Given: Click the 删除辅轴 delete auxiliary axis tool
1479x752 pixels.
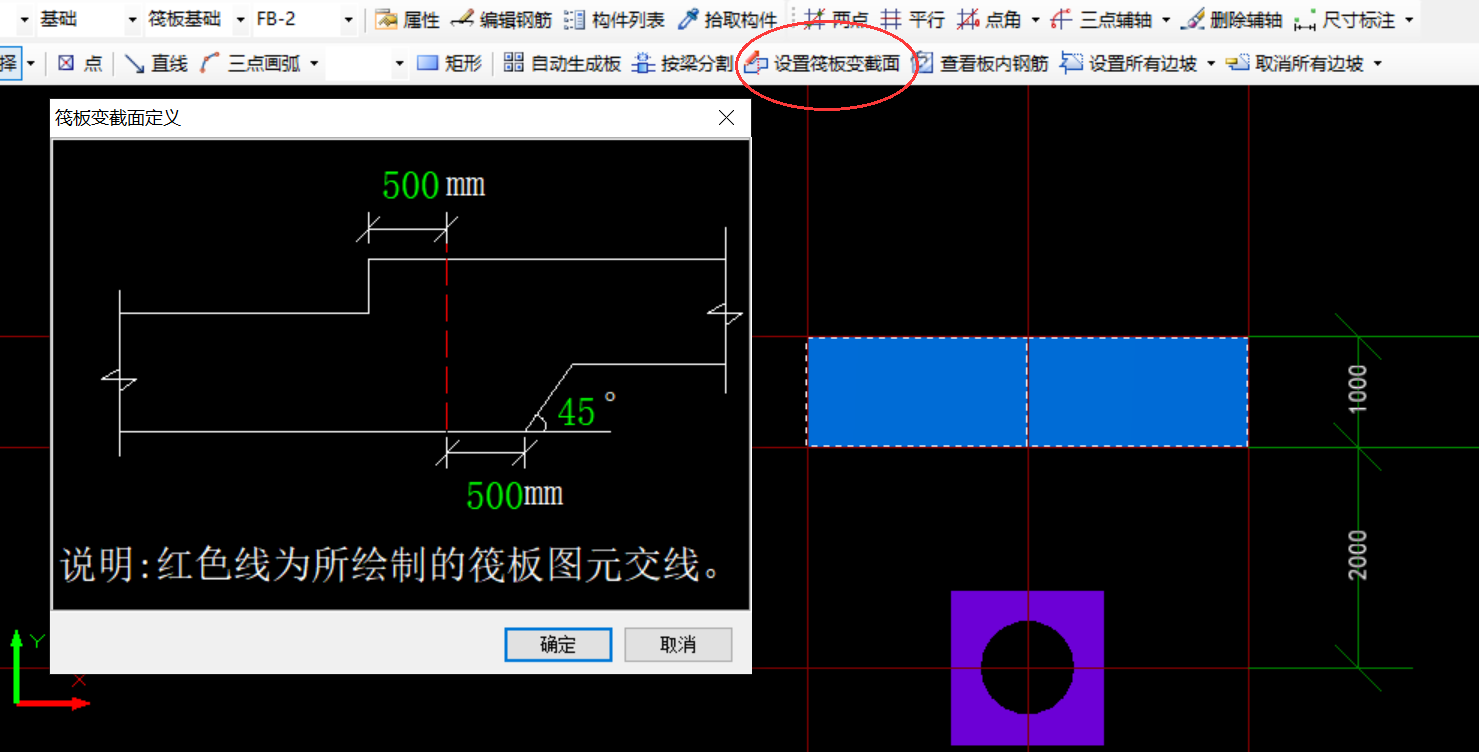Looking at the screenshot, I should click(x=1232, y=20).
